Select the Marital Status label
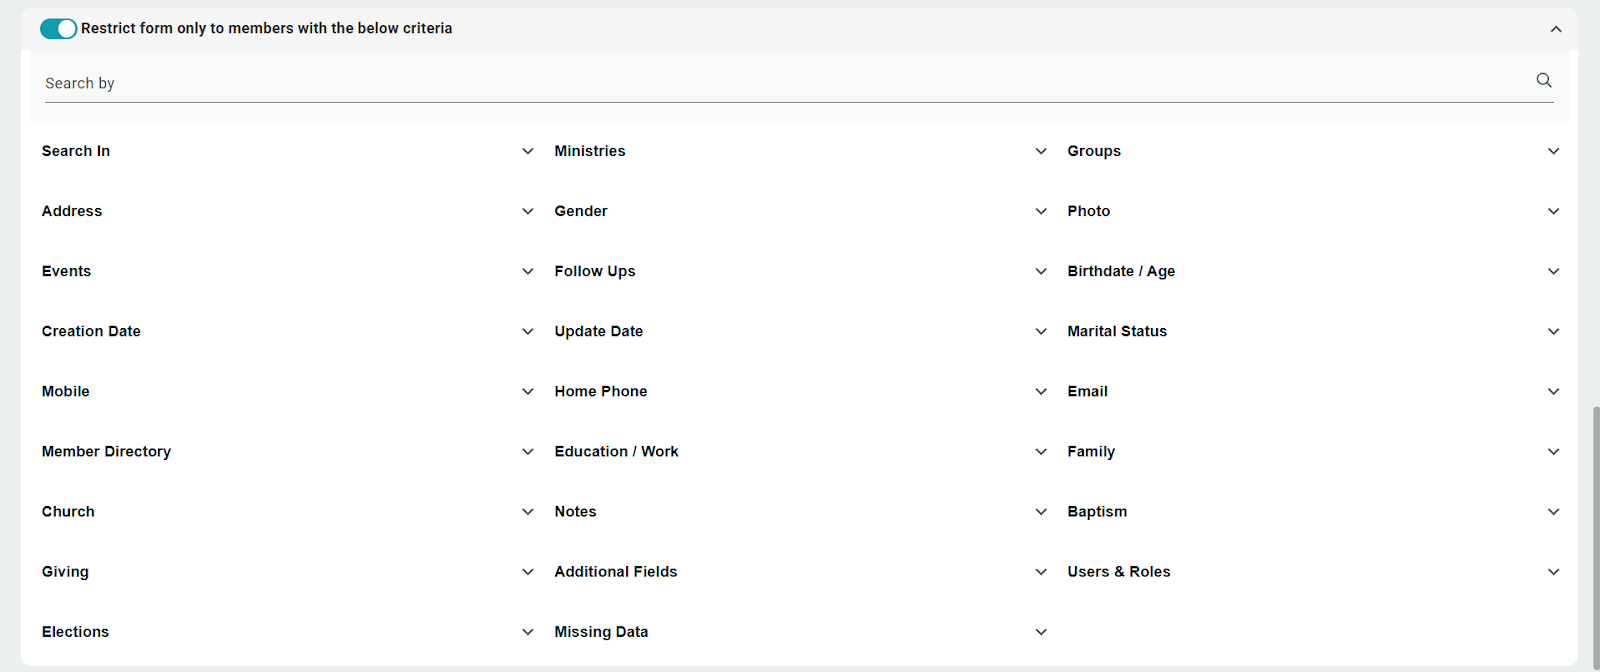Screen dimensions: 1600x672 [x=1116, y=332]
